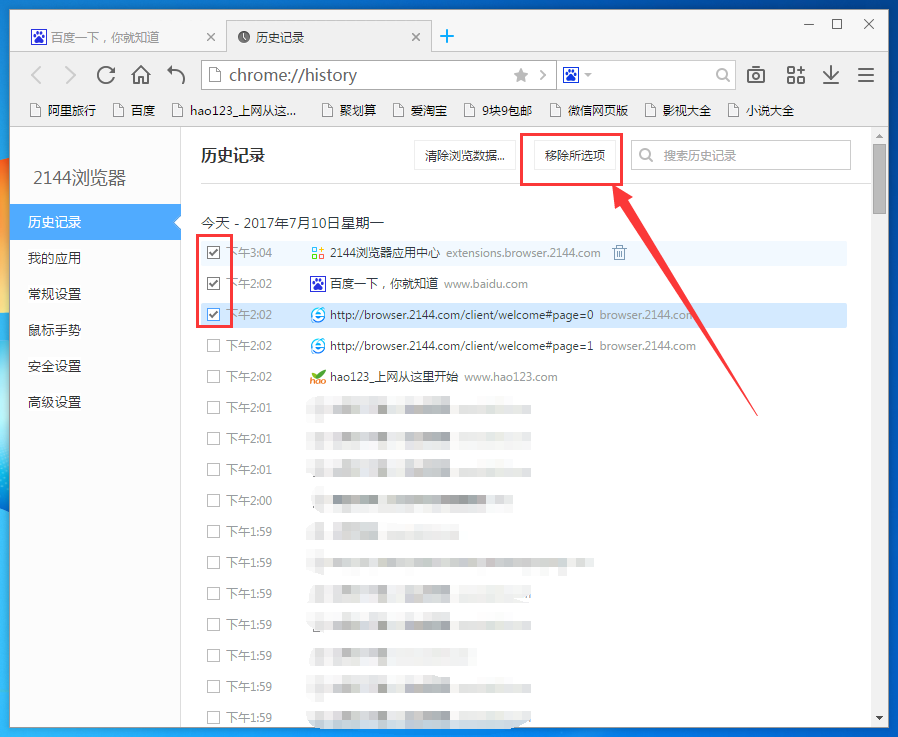
Task: Open the hamburger menu icon
Action: click(866, 74)
